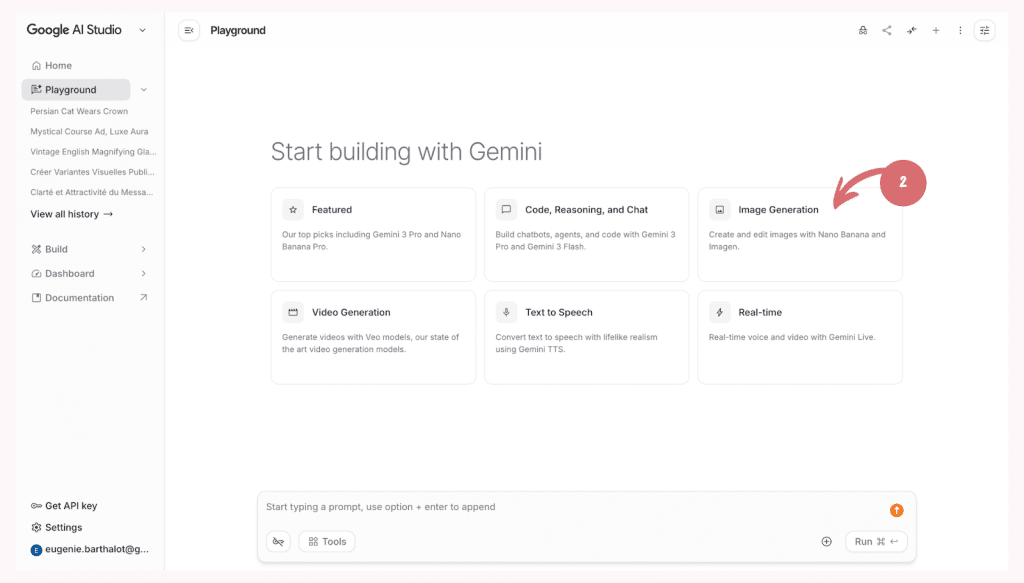Open the run settings sliders icon
Image resolution: width=1024 pixels, height=583 pixels.
click(984, 30)
